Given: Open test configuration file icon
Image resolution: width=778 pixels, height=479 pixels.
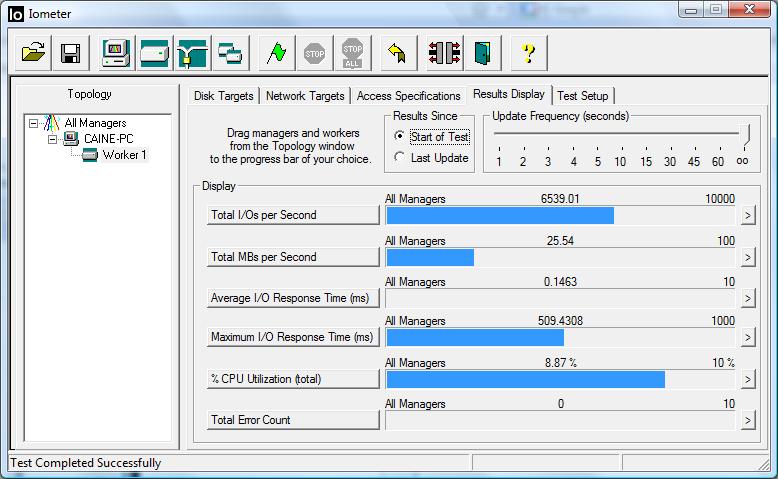Looking at the screenshot, I should (x=33, y=53).
